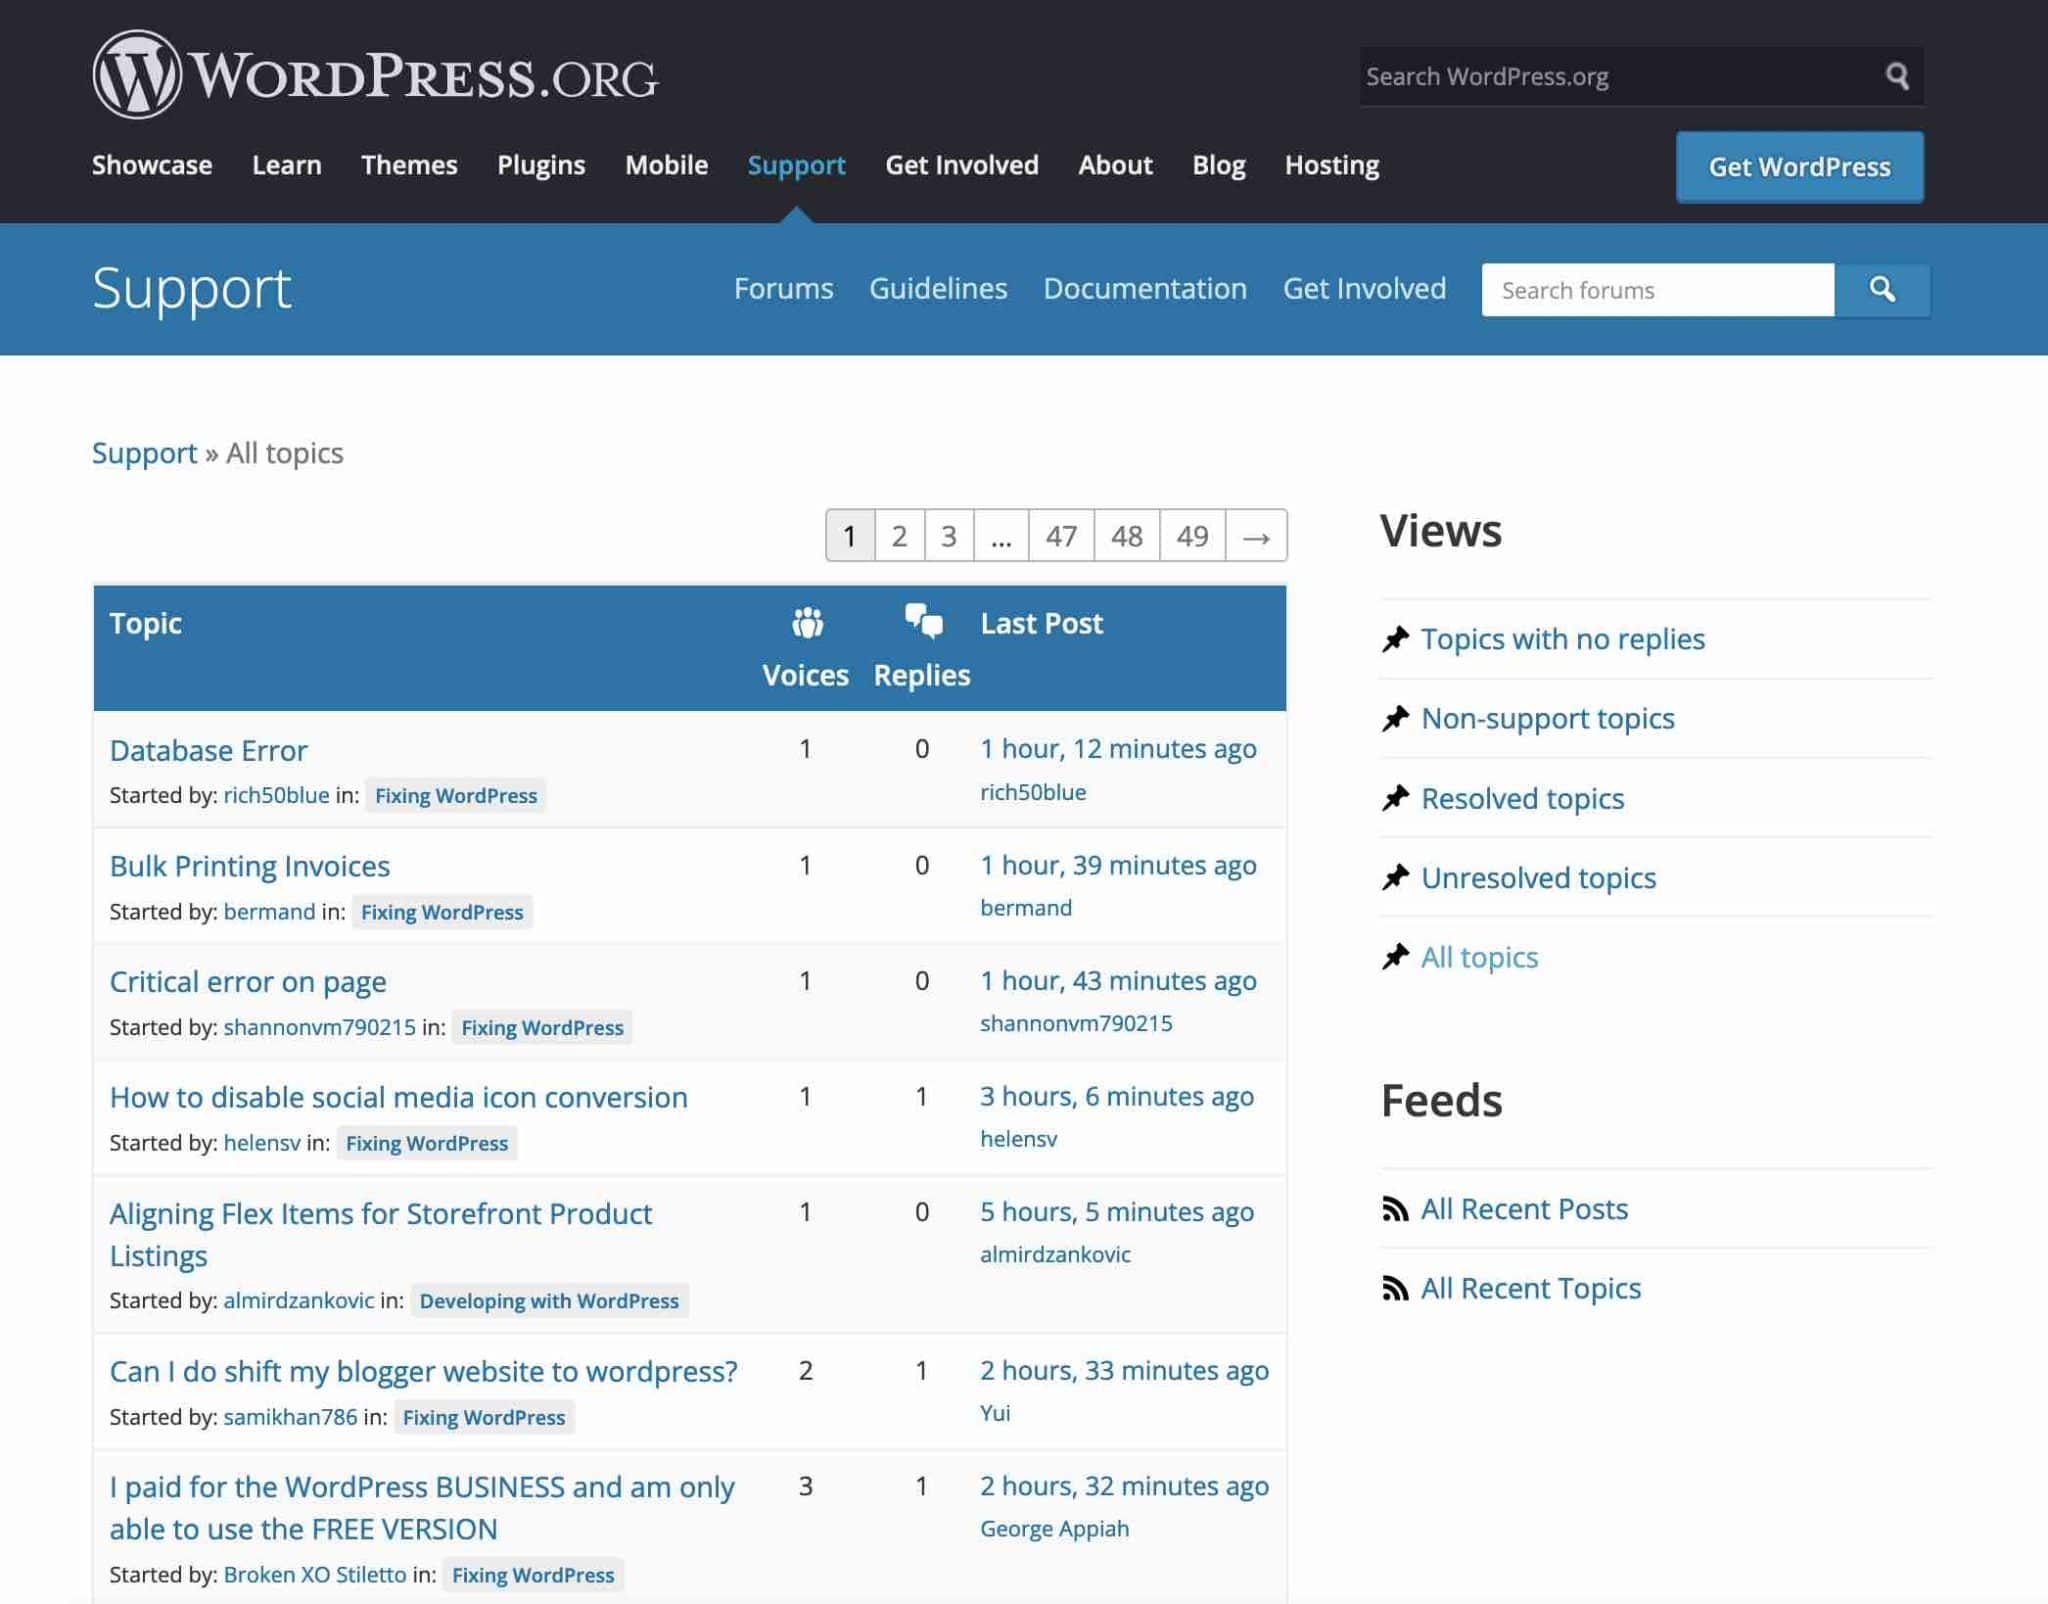Click the RSS icon beside All Recent Posts
The width and height of the screenshot is (2048, 1604).
(x=1395, y=1209)
